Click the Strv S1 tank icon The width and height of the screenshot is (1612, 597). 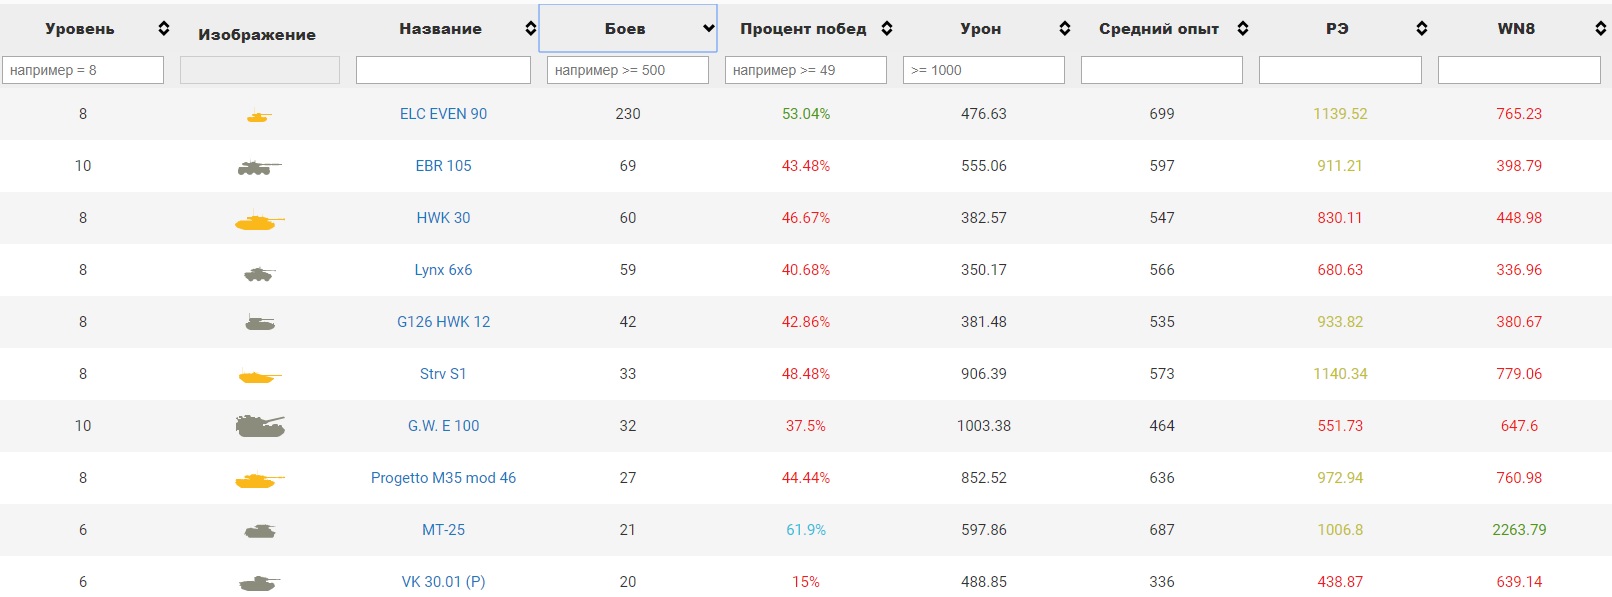tap(260, 376)
